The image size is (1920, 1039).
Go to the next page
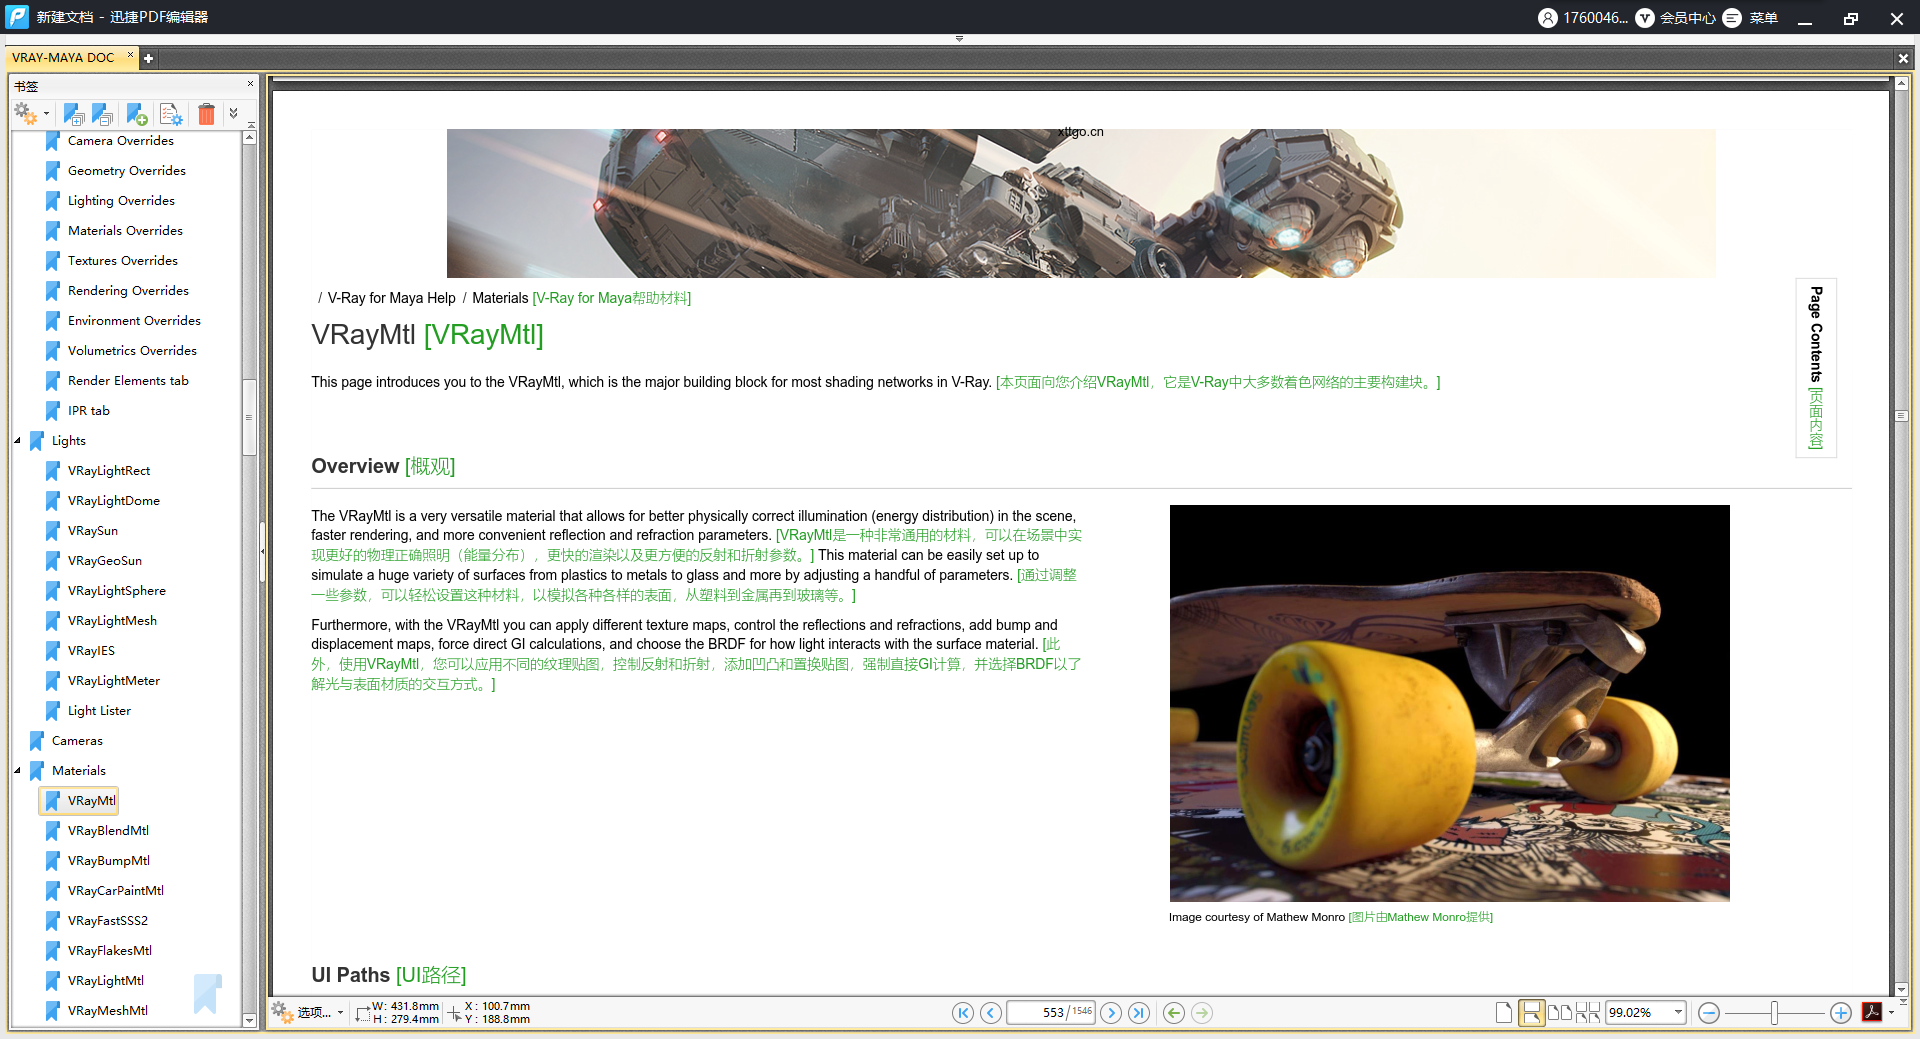pyautogui.click(x=1111, y=1013)
